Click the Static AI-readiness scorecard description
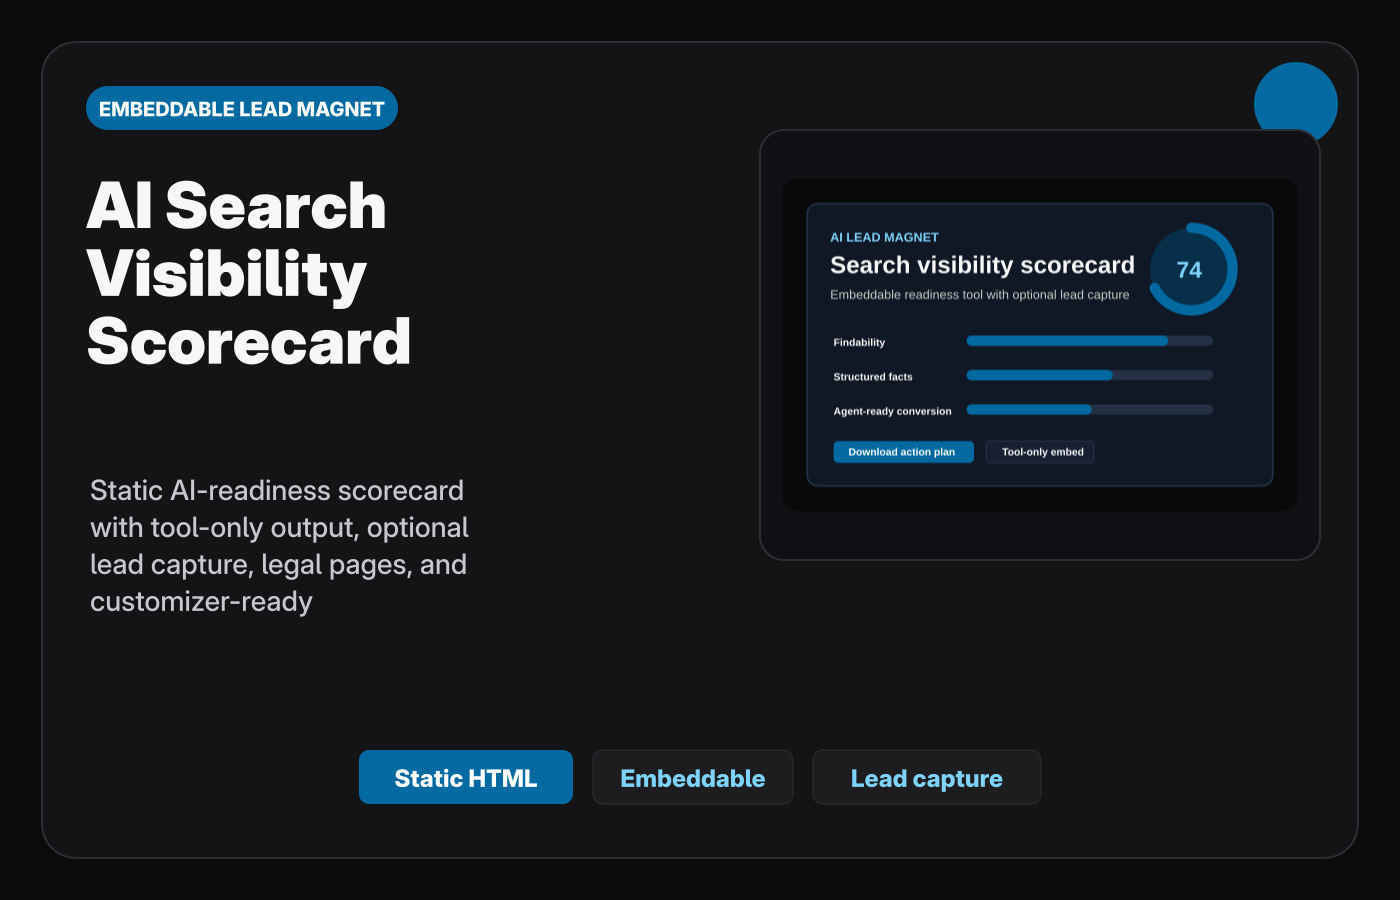Screen dimensions: 1400x900 coord(279,546)
